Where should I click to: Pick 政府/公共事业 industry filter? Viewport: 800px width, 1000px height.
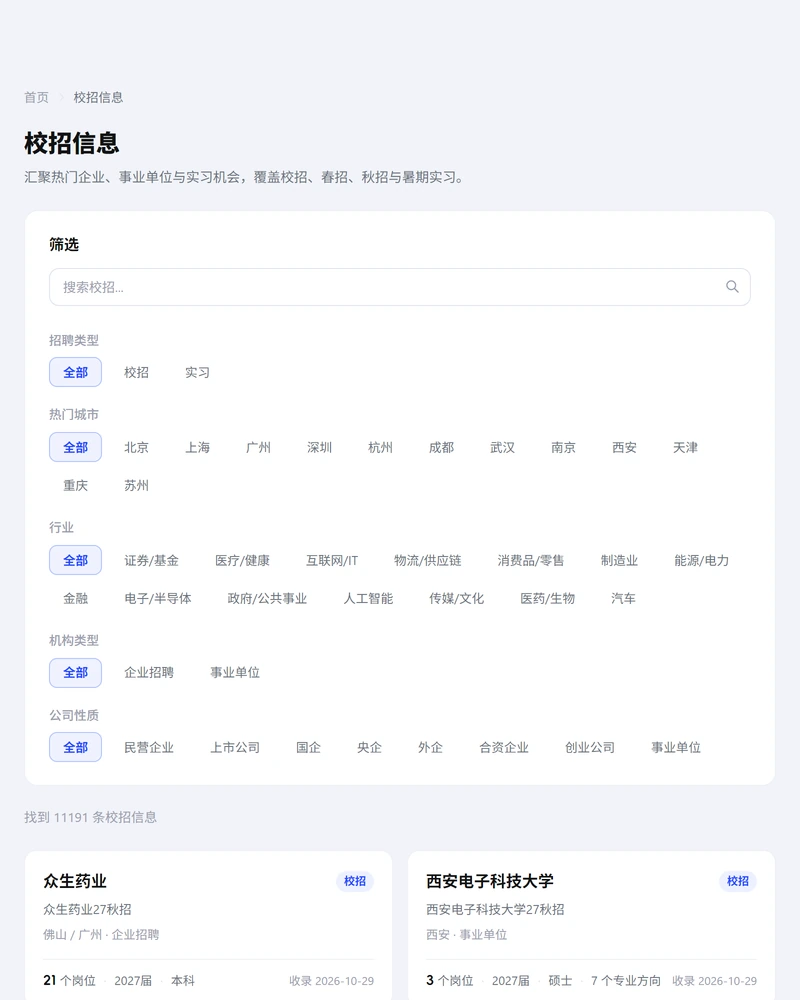pos(267,599)
